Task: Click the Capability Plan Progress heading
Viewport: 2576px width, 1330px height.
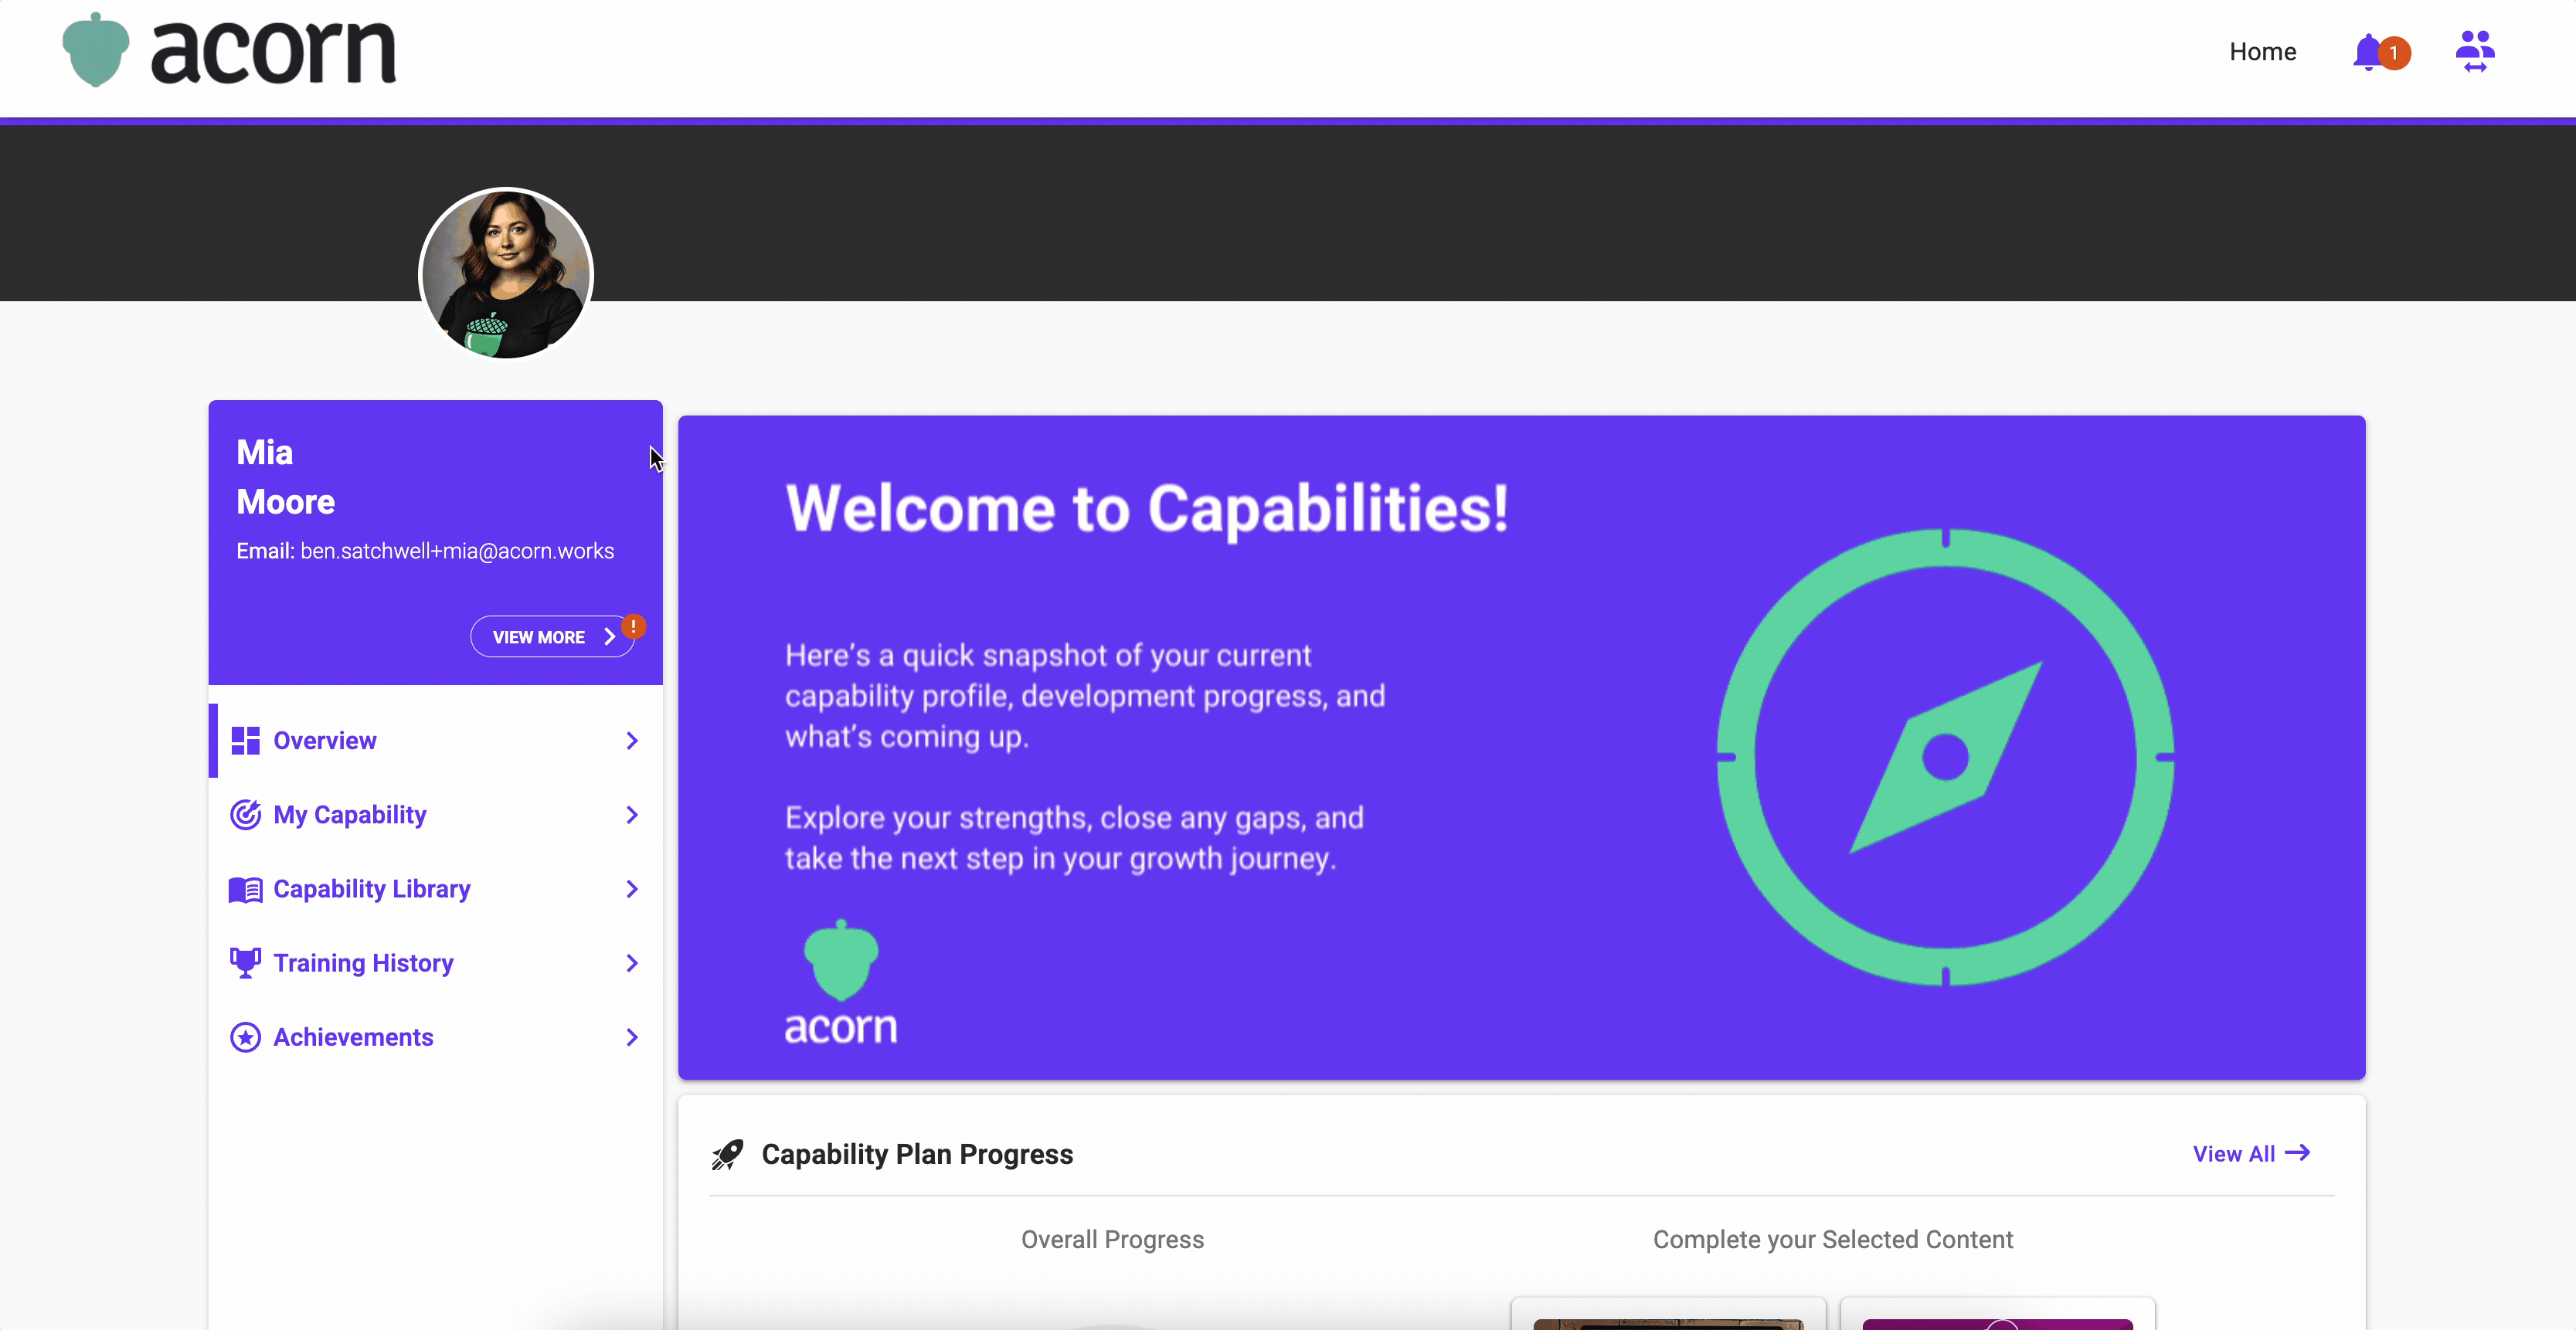Action: point(917,1154)
